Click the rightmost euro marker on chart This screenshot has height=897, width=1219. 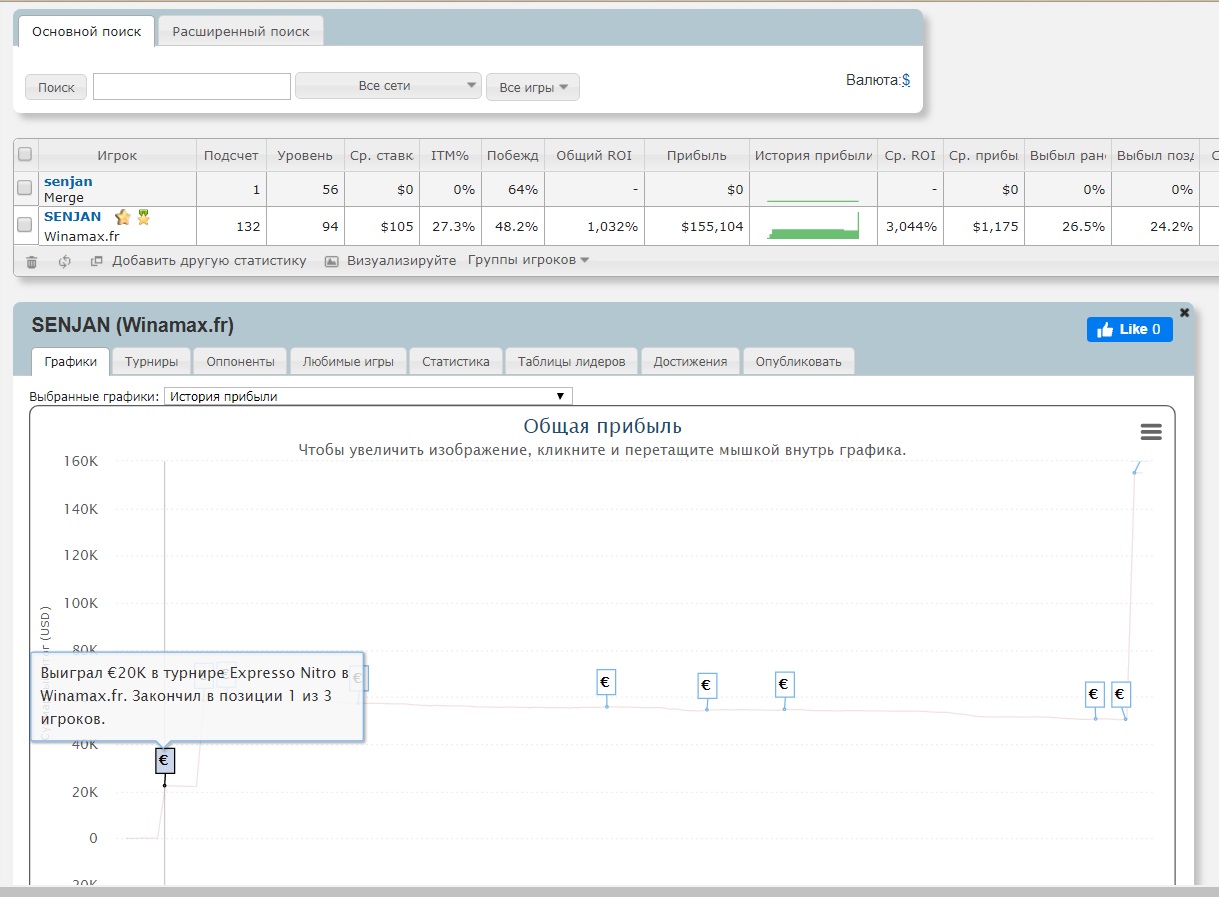point(1121,694)
